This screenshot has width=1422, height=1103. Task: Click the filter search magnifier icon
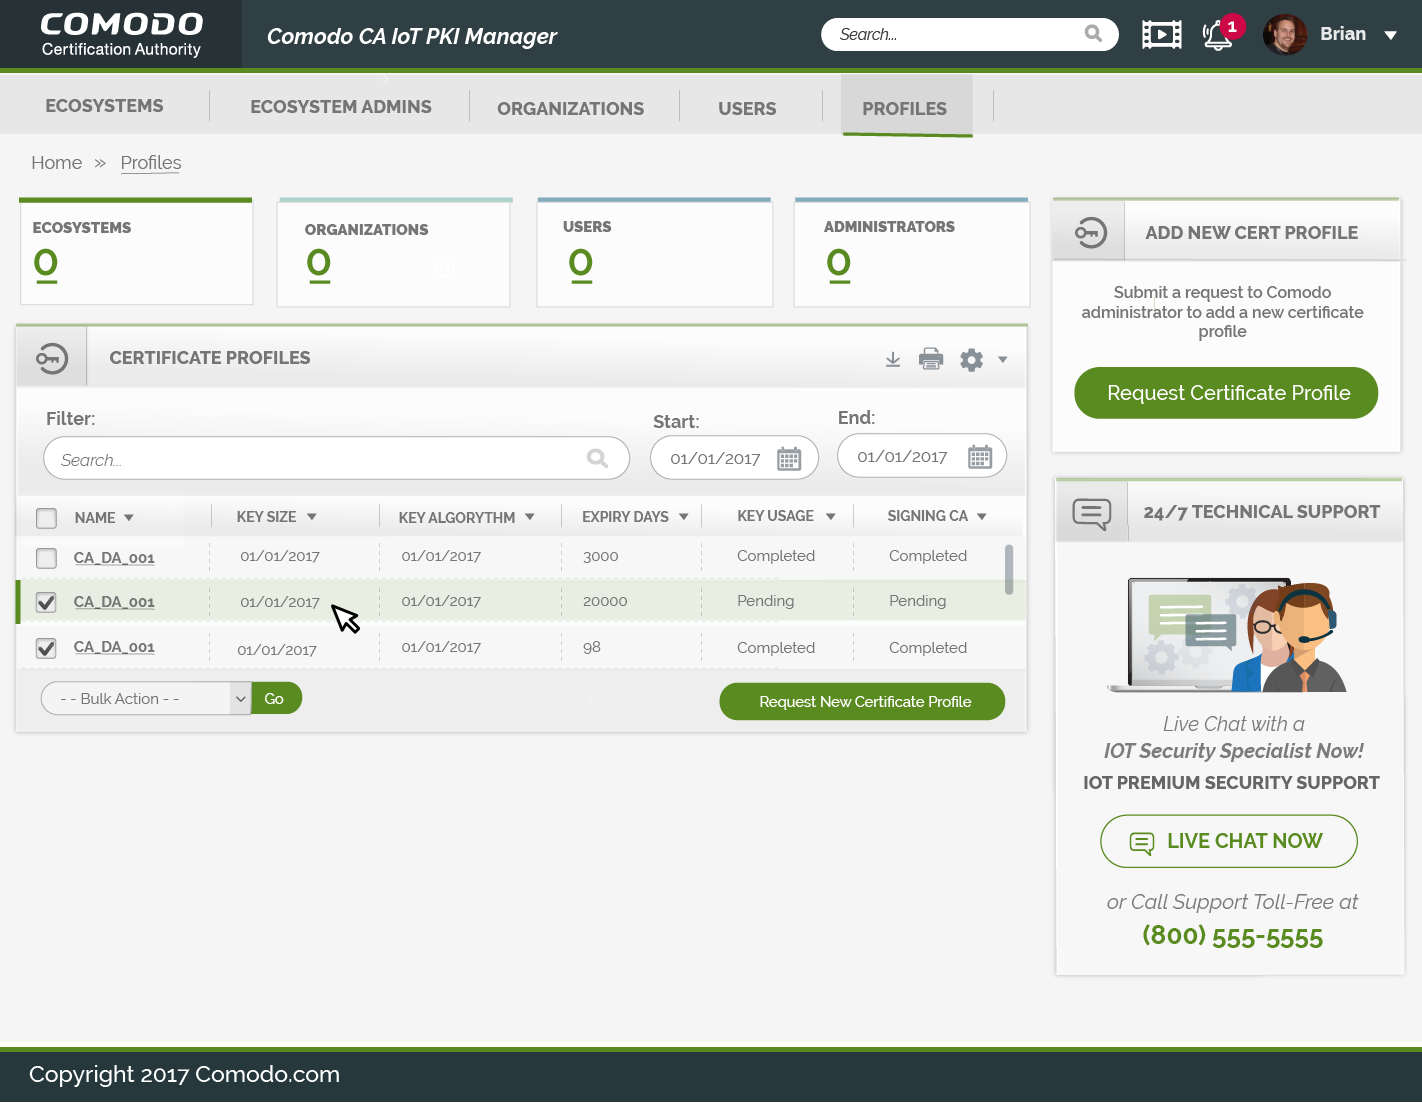coord(597,458)
